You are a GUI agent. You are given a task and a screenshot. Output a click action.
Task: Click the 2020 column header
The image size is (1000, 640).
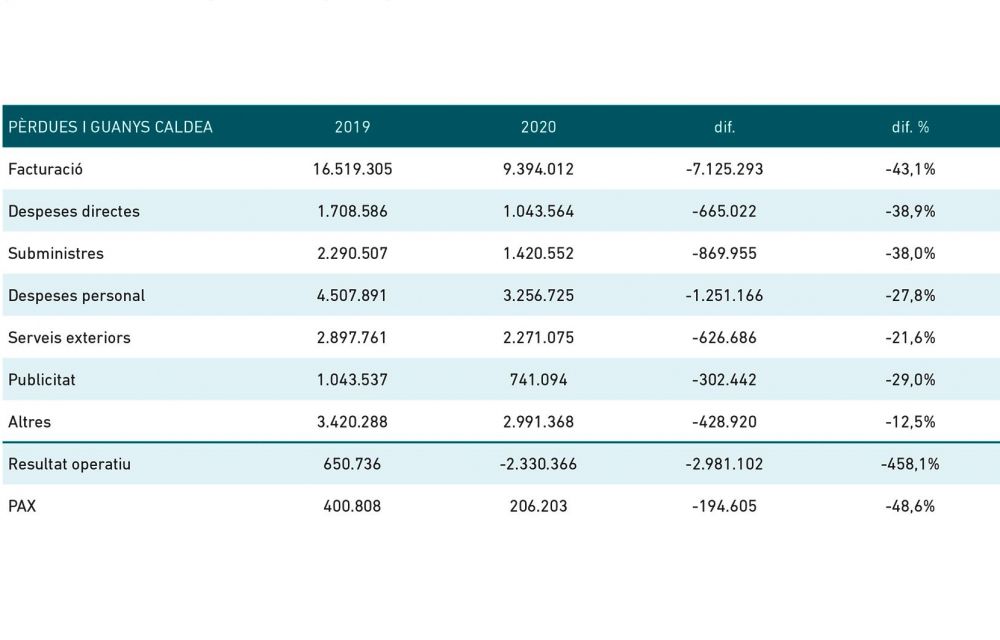pos(539,127)
